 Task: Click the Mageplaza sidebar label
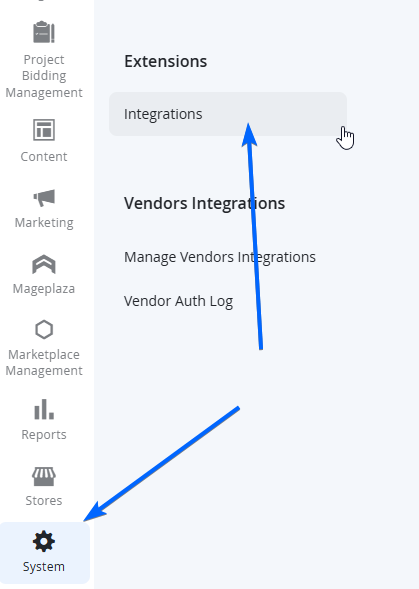coord(44,289)
